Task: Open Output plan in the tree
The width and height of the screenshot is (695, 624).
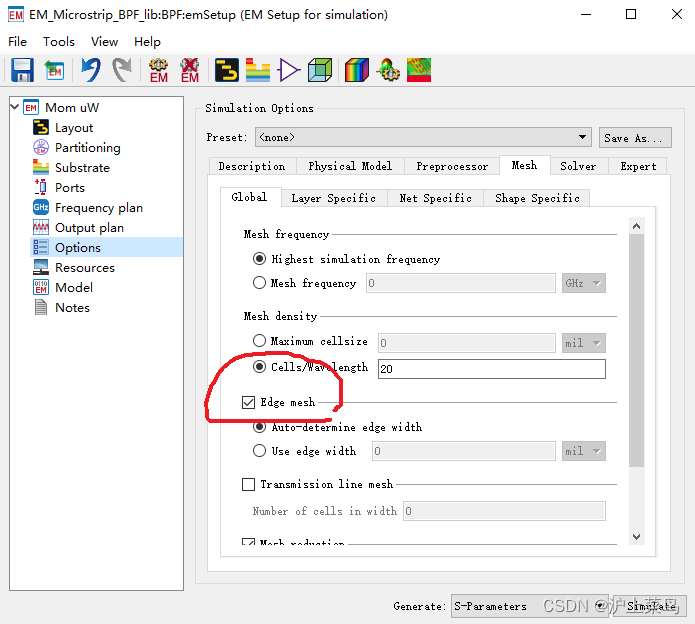Action: click(89, 227)
